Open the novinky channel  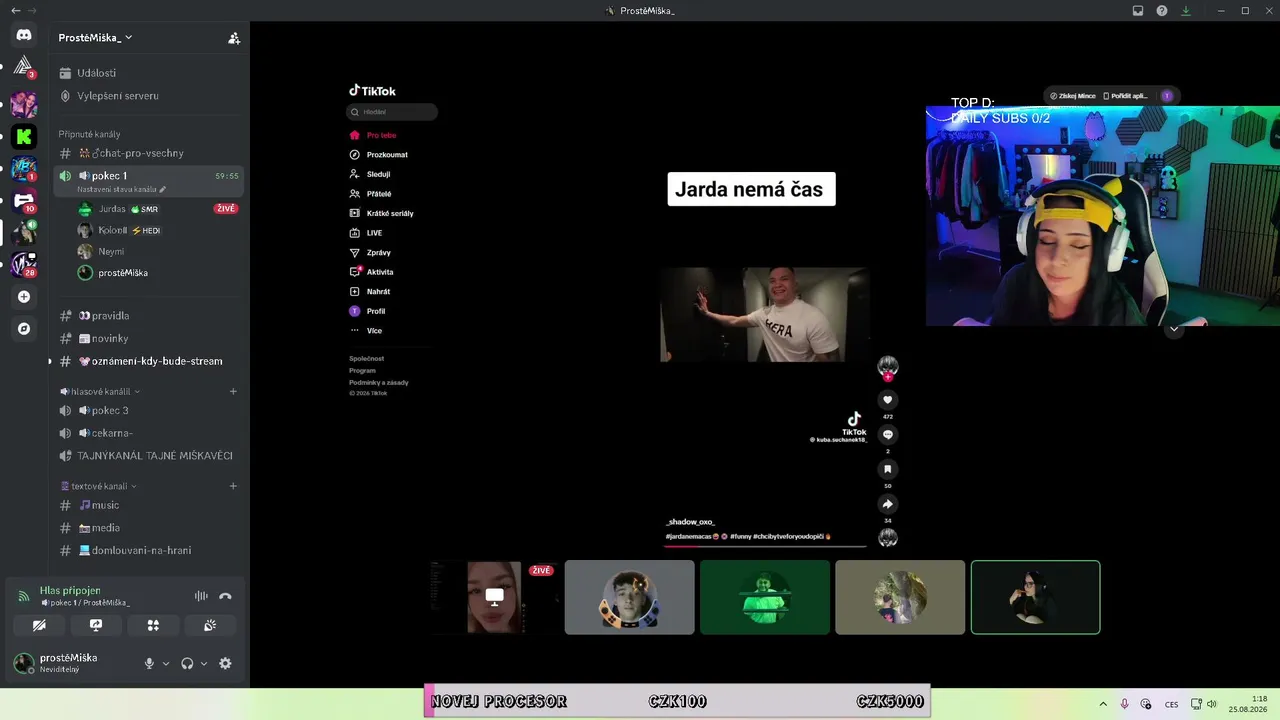pos(150,338)
